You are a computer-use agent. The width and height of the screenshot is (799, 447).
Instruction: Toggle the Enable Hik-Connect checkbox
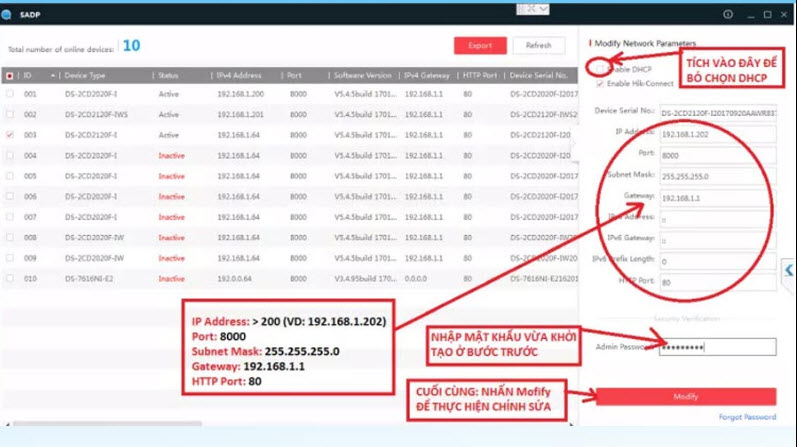click(x=599, y=83)
